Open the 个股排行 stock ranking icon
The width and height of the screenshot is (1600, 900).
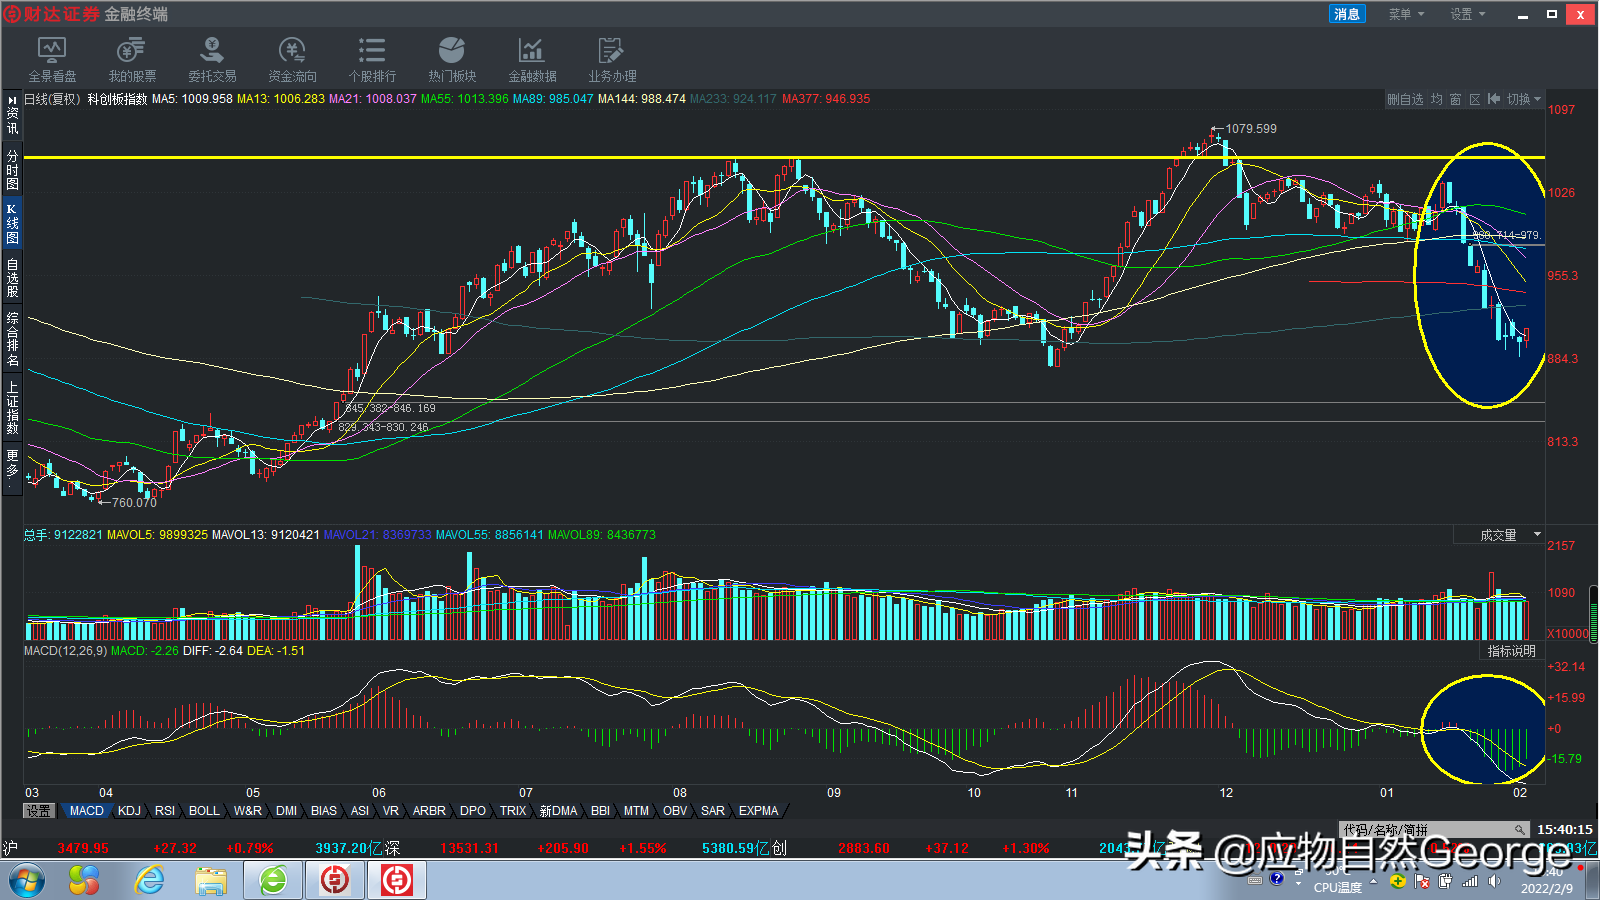[x=372, y=60]
